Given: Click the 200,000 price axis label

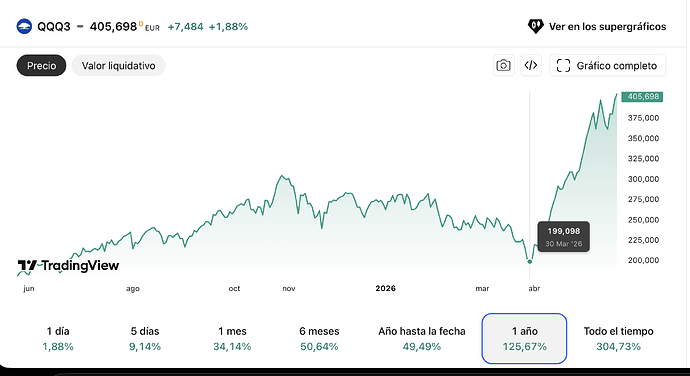Looking at the screenshot, I should click(x=643, y=260).
